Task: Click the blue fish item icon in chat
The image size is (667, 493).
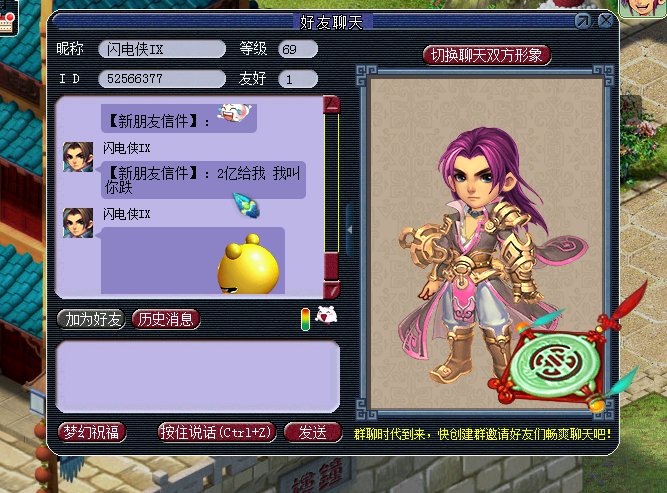Action: (247, 205)
